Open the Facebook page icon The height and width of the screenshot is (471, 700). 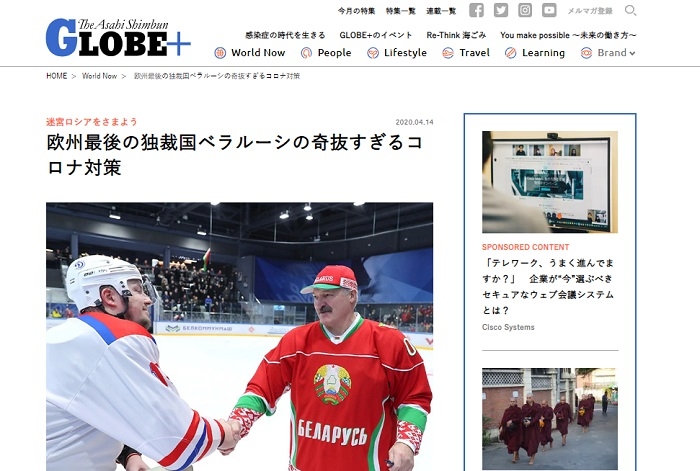(476, 10)
